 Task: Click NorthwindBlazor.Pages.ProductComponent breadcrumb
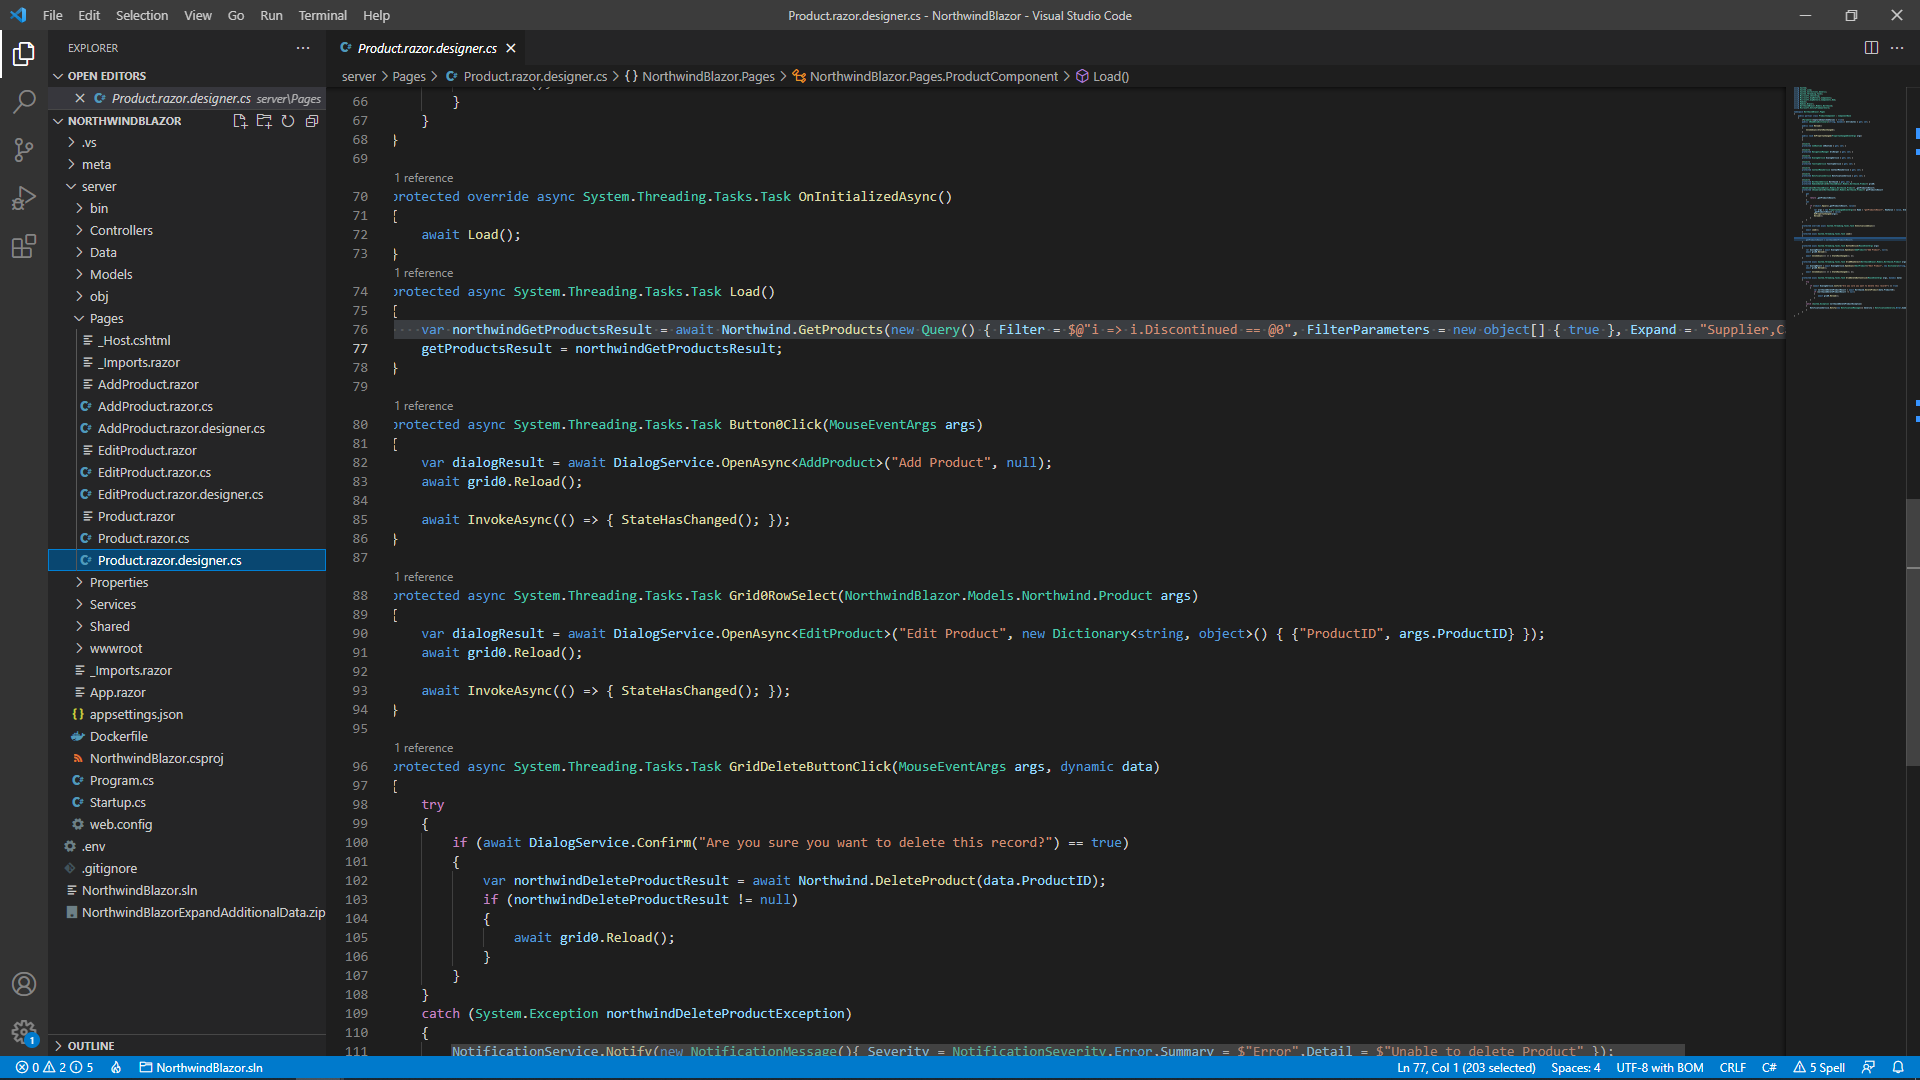[x=925, y=77]
